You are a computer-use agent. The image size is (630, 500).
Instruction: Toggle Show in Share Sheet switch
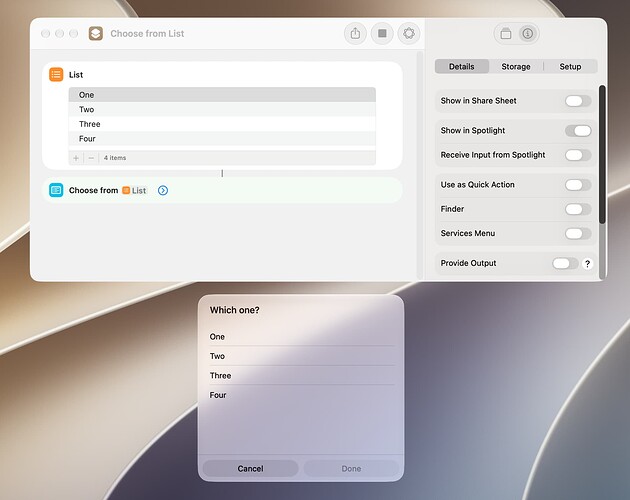(578, 101)
